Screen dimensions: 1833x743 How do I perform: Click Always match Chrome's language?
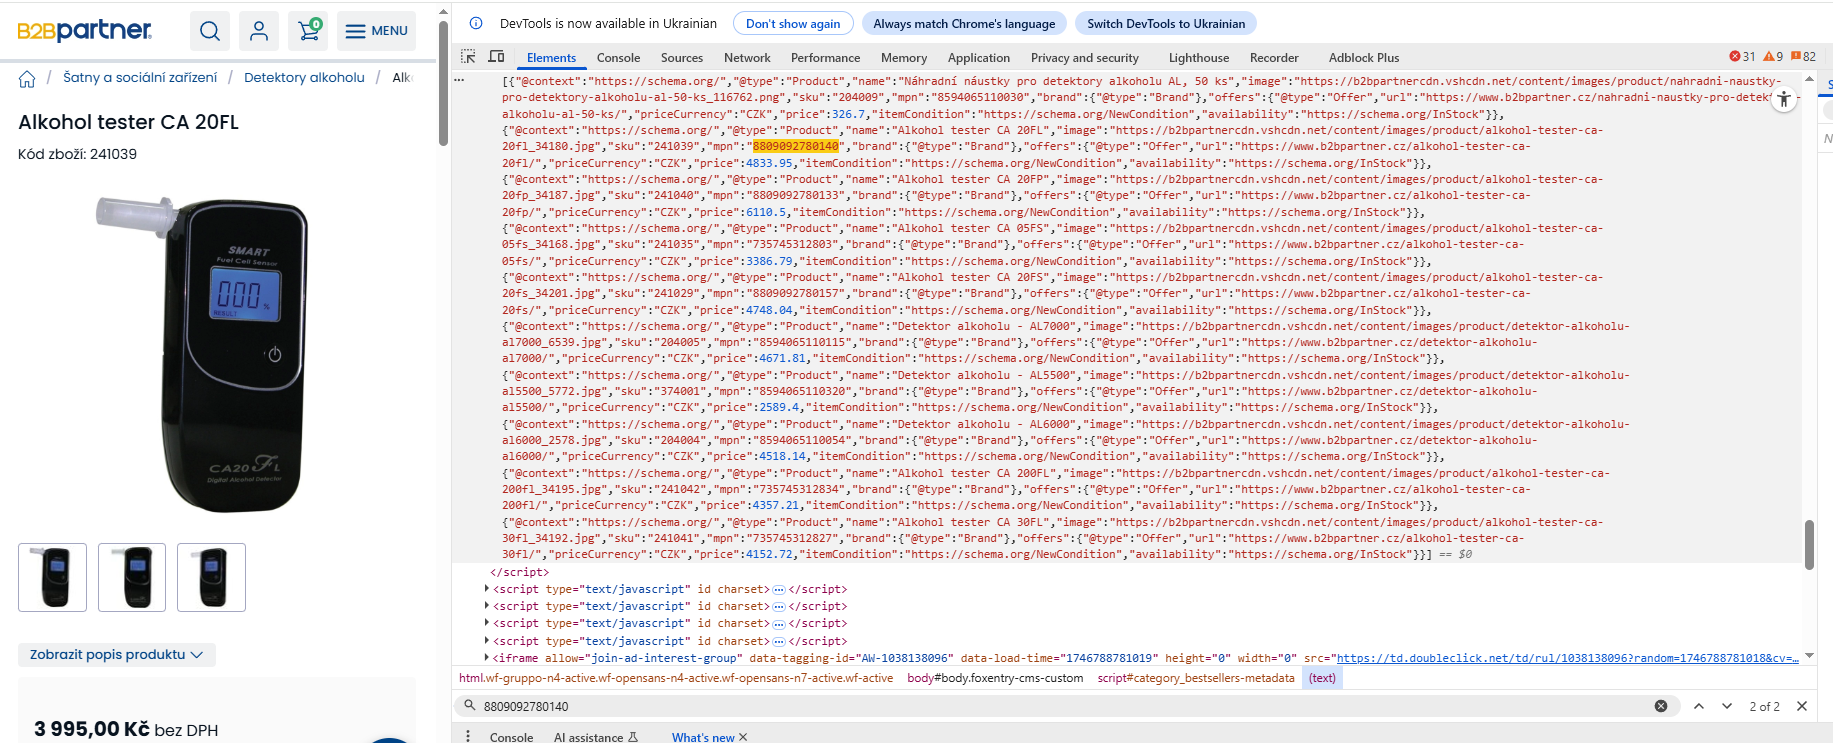(964, 23)
